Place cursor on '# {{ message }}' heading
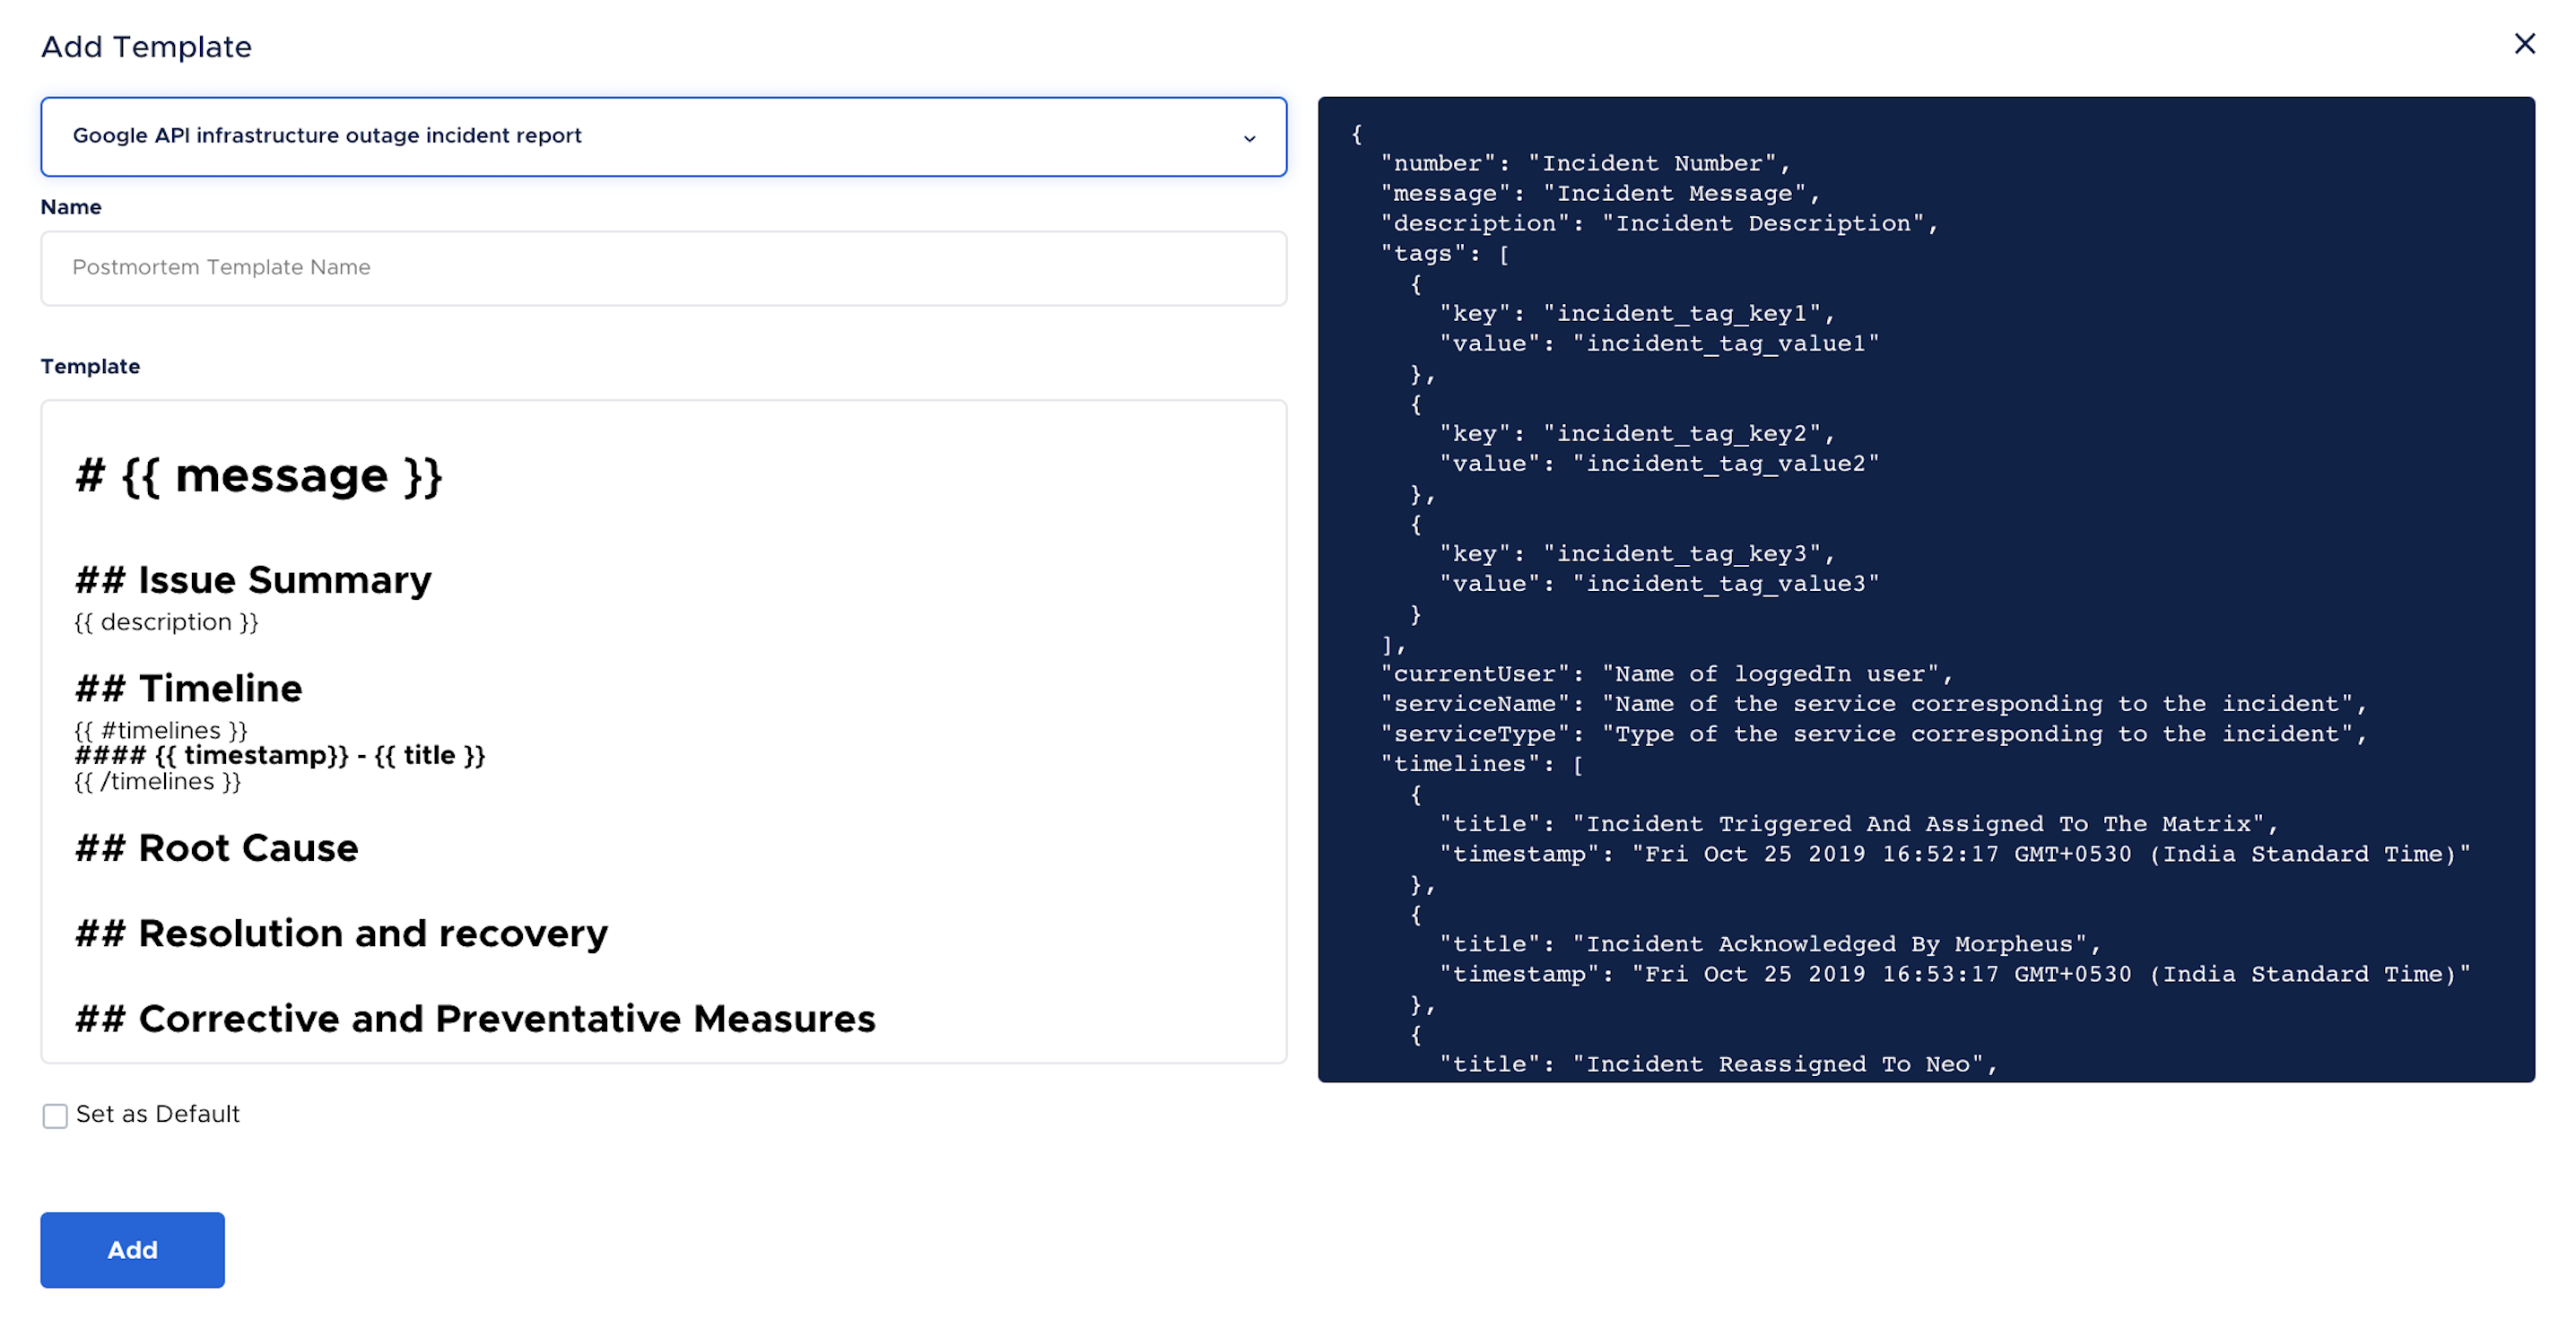The width and height of the screenshot is (2576, 1320). pyautogui.click(x=258, y=475)
